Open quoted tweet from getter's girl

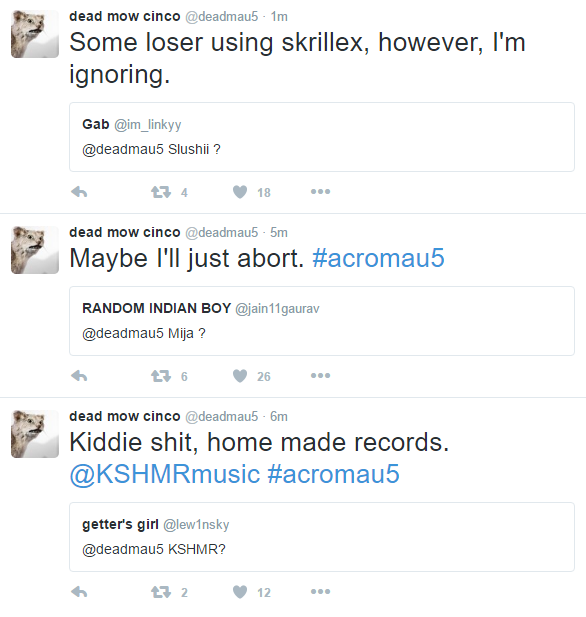coord(322,537)
